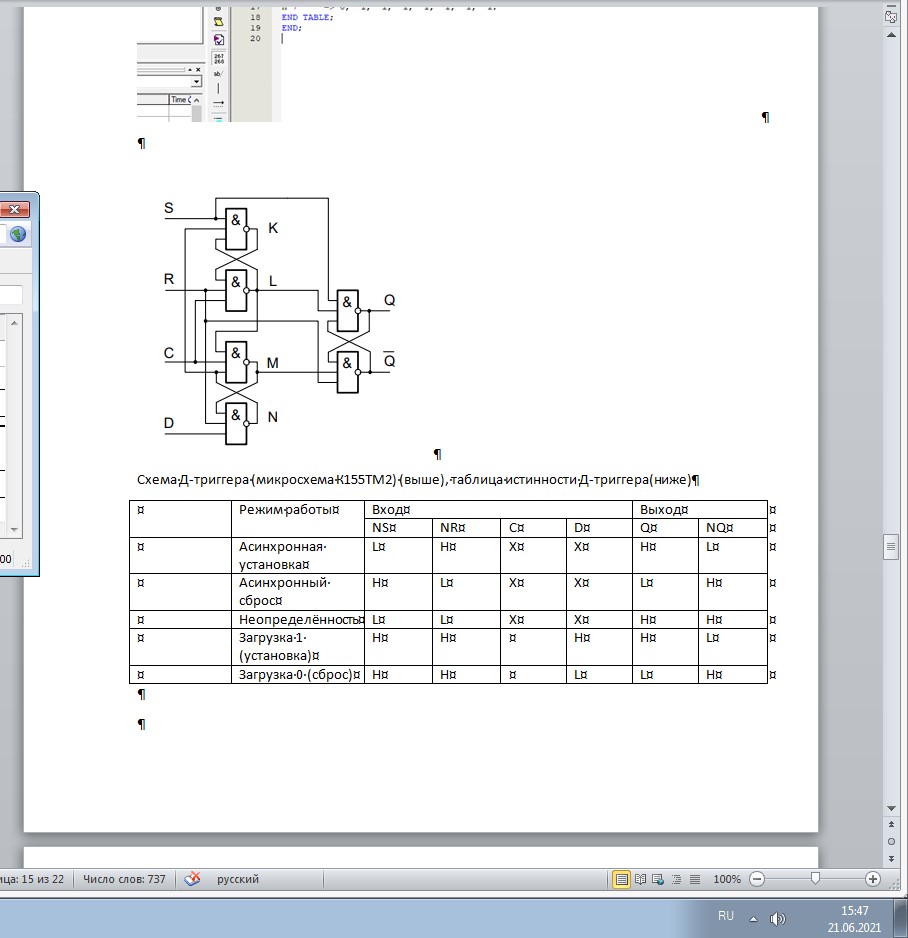Image resolution: width=908 pixels, height=938 pixels.
Task: Click the resize grip of left window
Action: (26, 562)
